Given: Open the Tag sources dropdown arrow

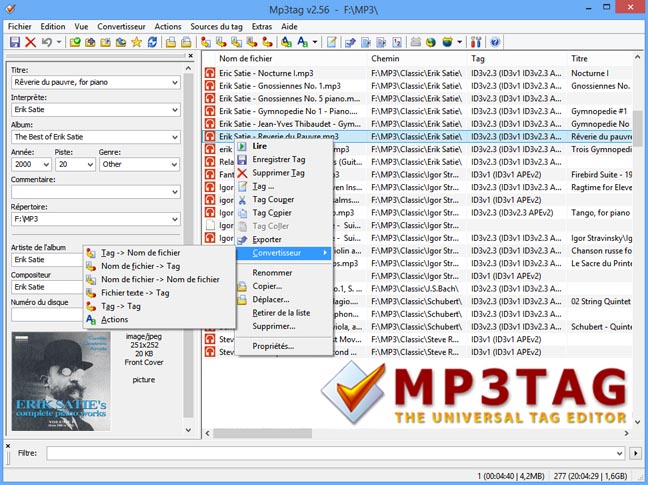Looking at the screenshot, I should tap(459, 42).
